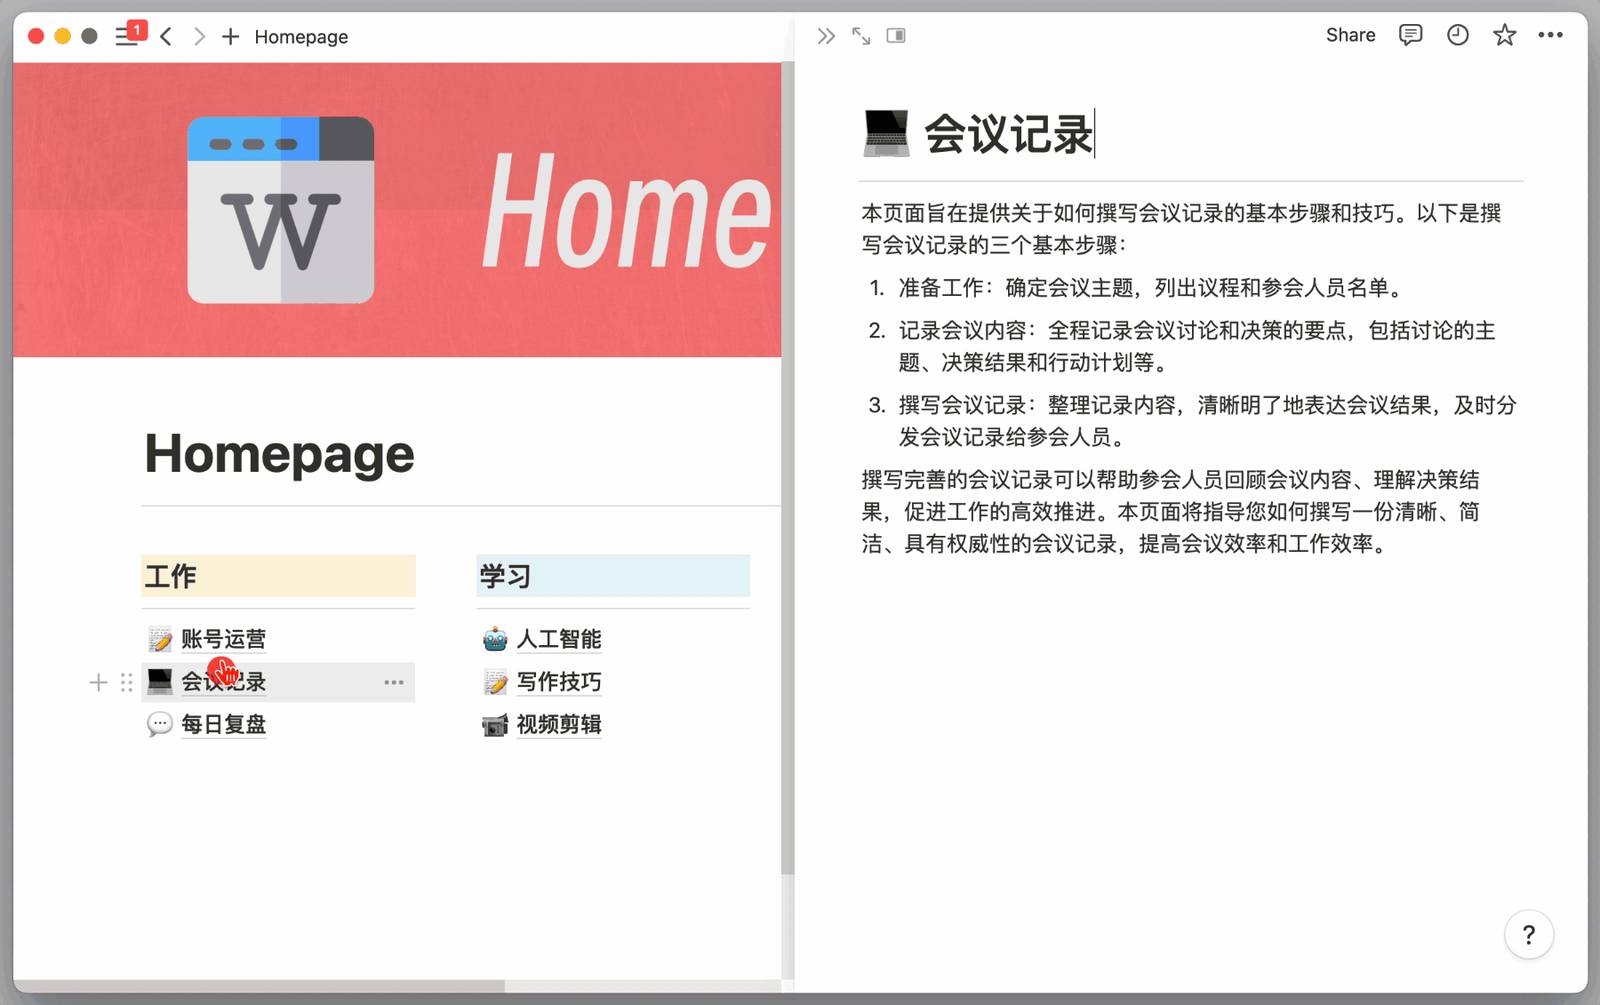Add a block using the plus beside 会议记录
The height and width of the screenshot is (1005, 1600).
98,683
